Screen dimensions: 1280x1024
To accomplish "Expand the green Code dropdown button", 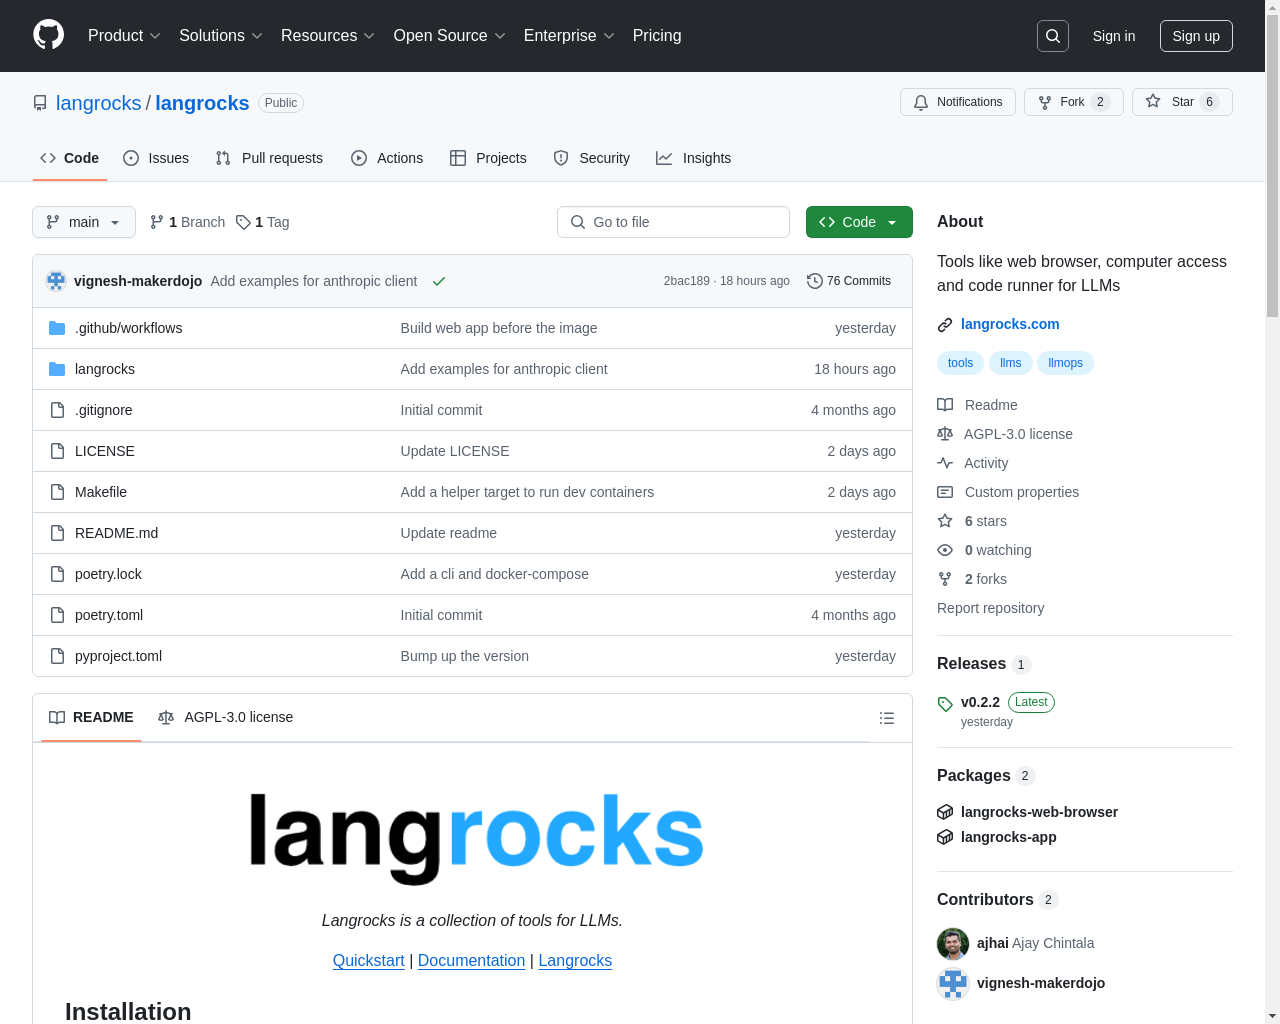I will (859, 222).
